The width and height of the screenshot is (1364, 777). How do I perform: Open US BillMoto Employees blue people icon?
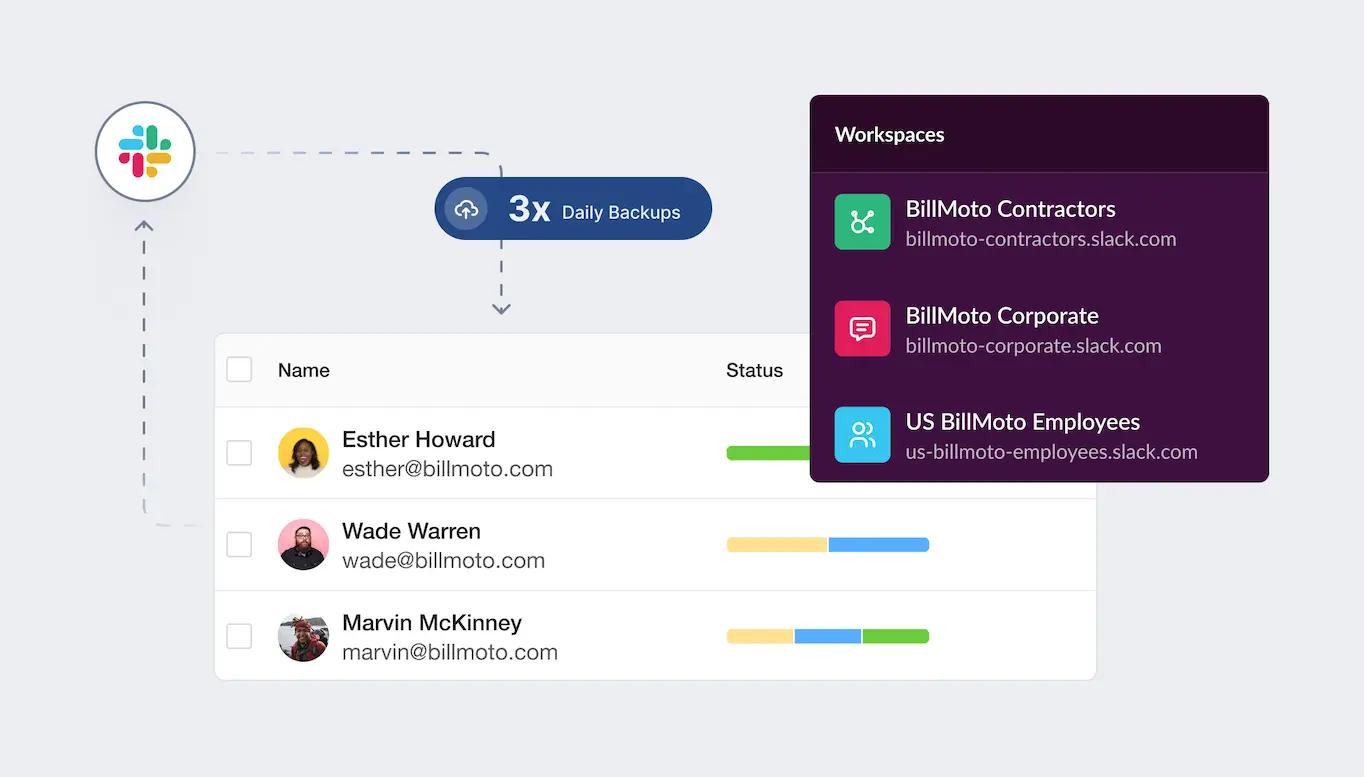862,435
